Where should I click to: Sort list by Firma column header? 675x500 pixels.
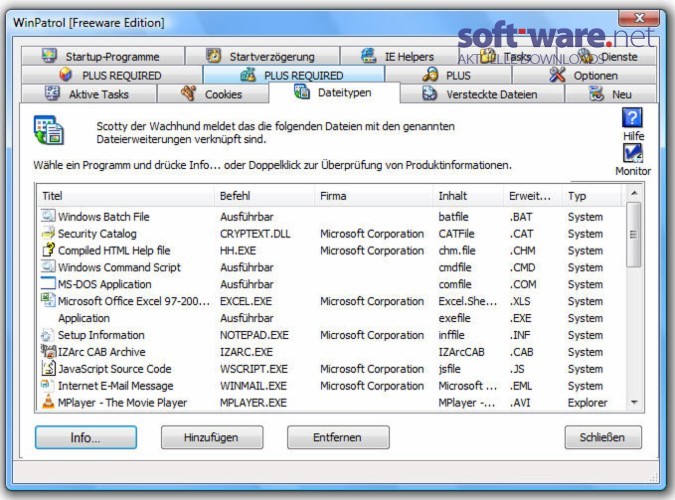(373, 196)
